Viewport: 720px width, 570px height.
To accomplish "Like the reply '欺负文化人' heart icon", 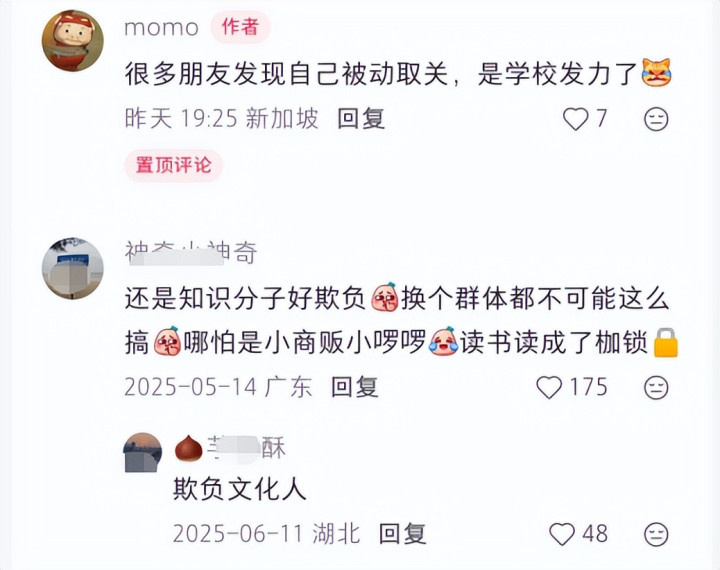I will pos(562,534).
